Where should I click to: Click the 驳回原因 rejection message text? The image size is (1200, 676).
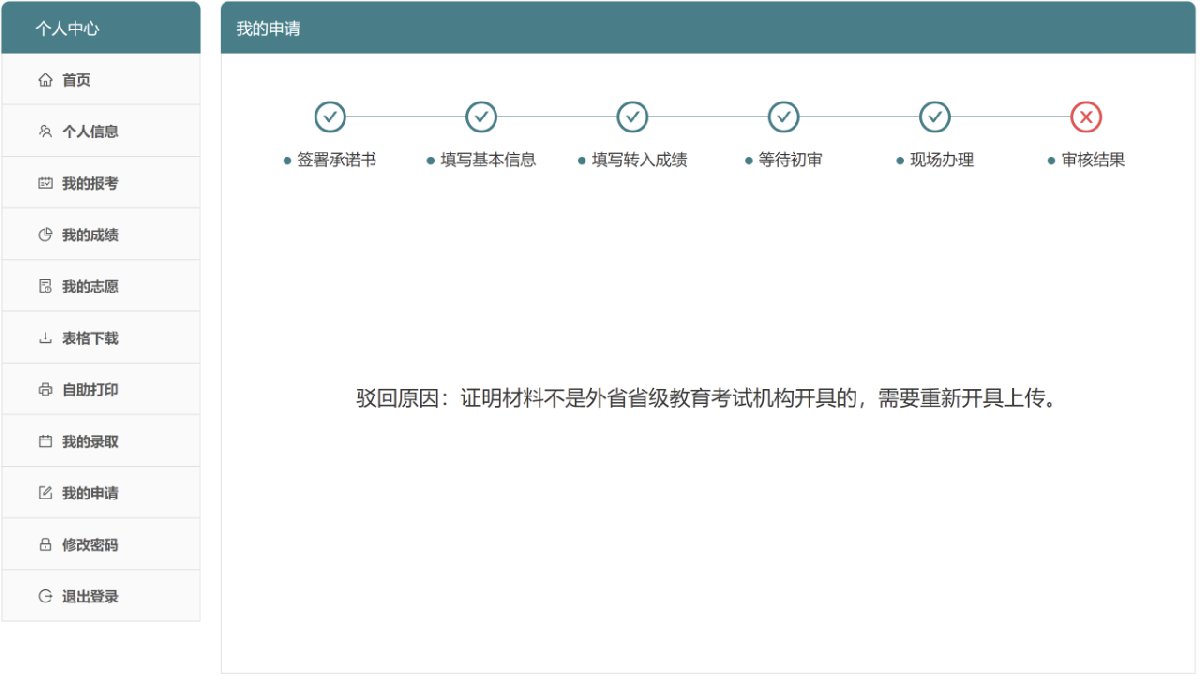[707, 399]
